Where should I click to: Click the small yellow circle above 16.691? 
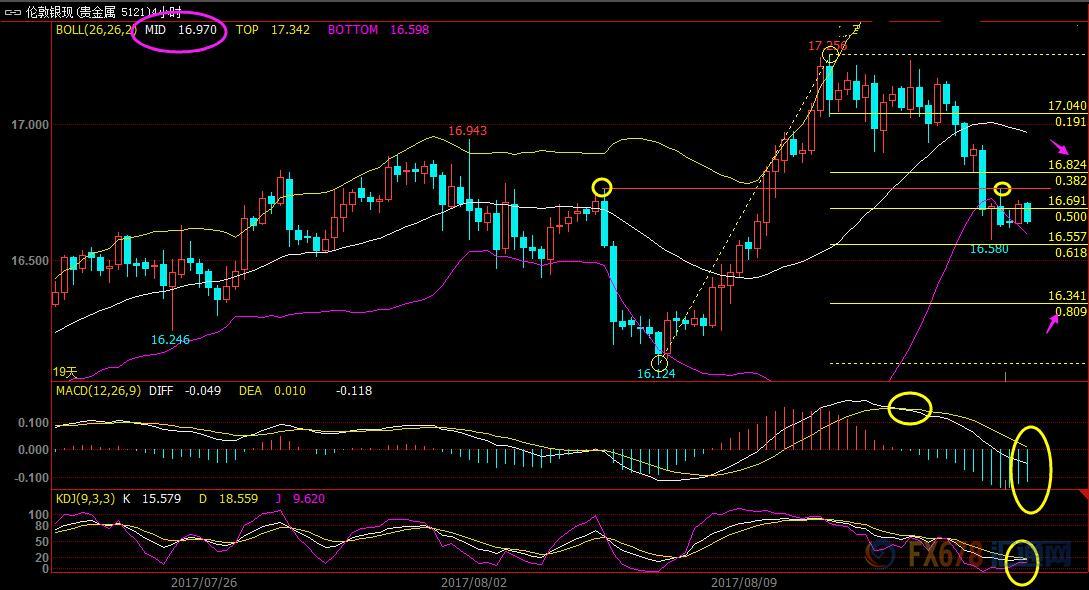(x=1002, y=189)
